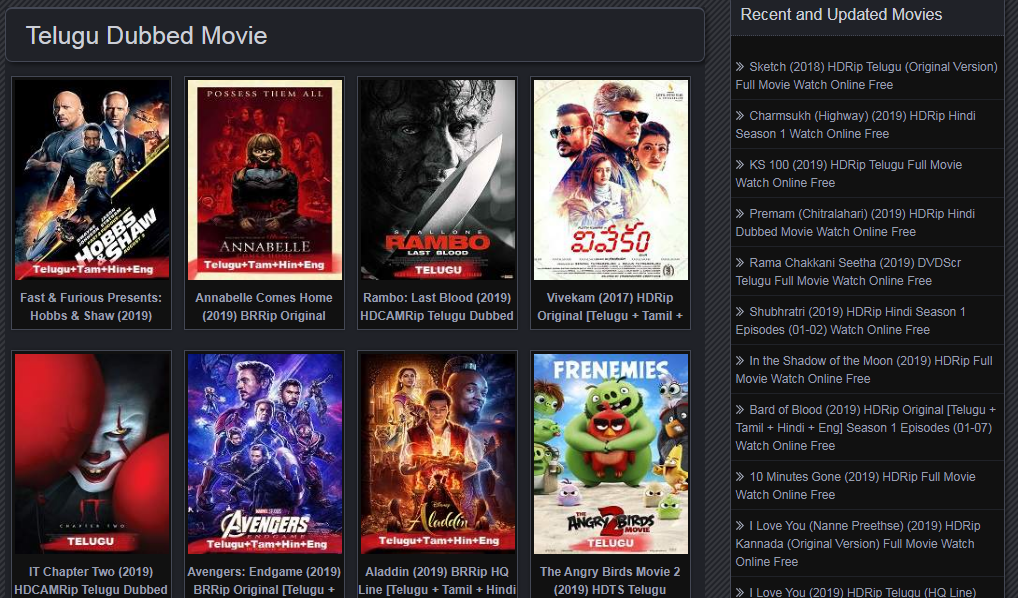Open 'In the Shadow of the Moon' sidebar link
The width and height of the screenshot is (1018, 598).
863,369
